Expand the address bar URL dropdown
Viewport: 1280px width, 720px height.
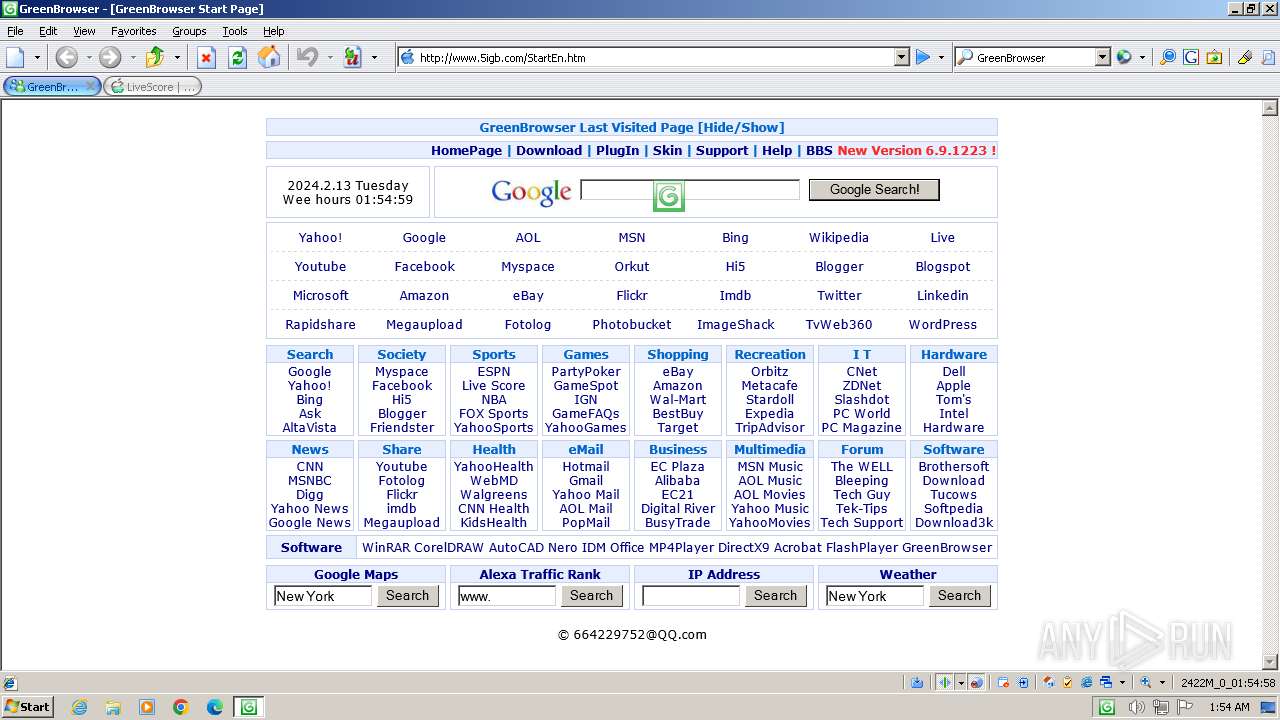[x=901, y=57]
